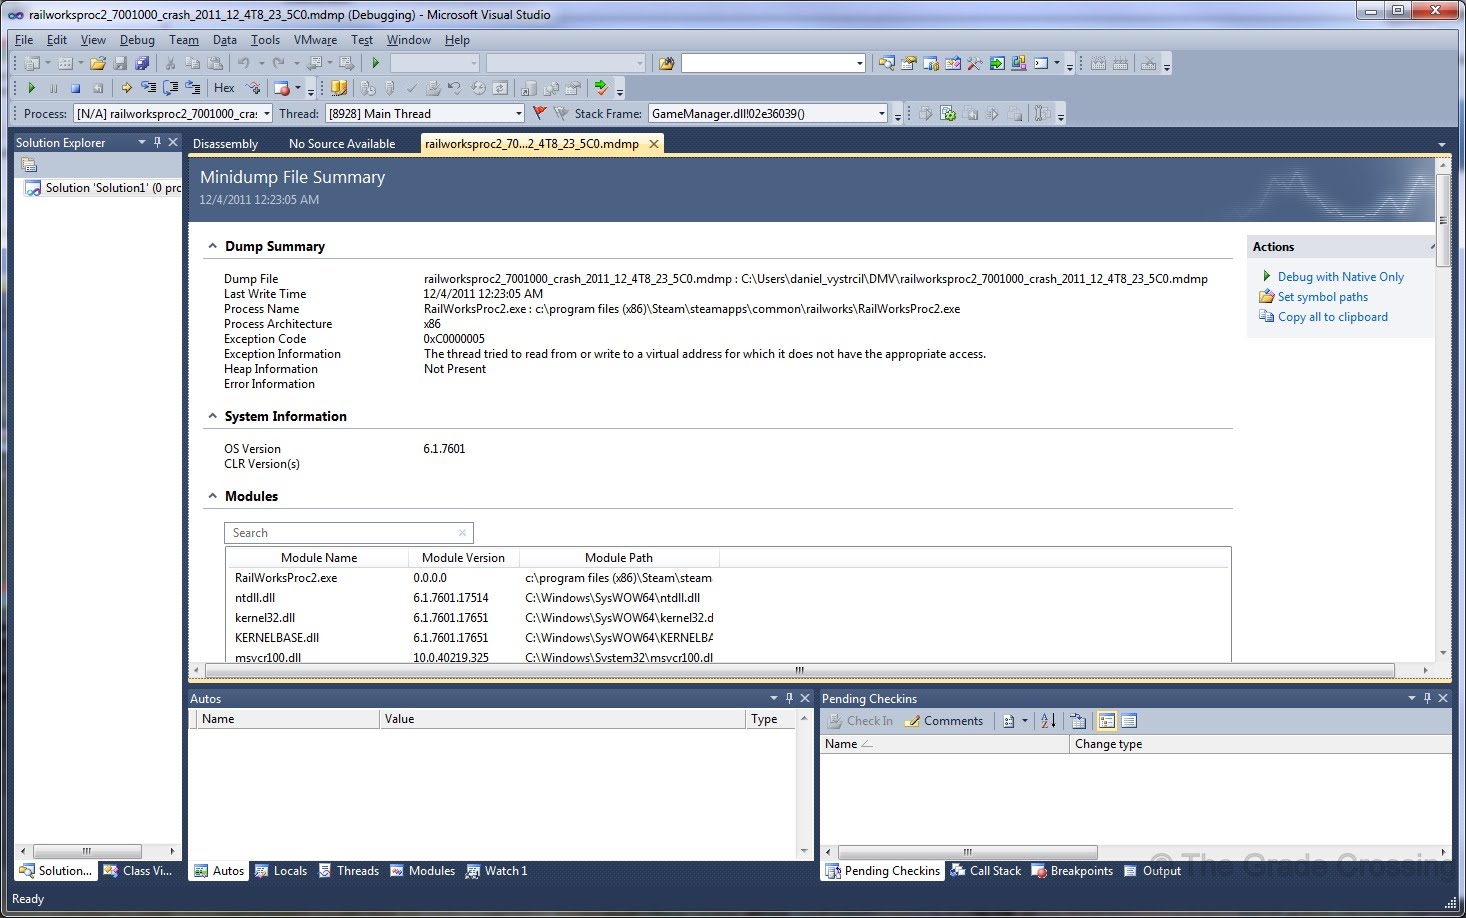Image resolution: width=1466 pixels, height=918 pixels.
Task: Click the Start Page green arrow icon
Action: coord(997,63)
